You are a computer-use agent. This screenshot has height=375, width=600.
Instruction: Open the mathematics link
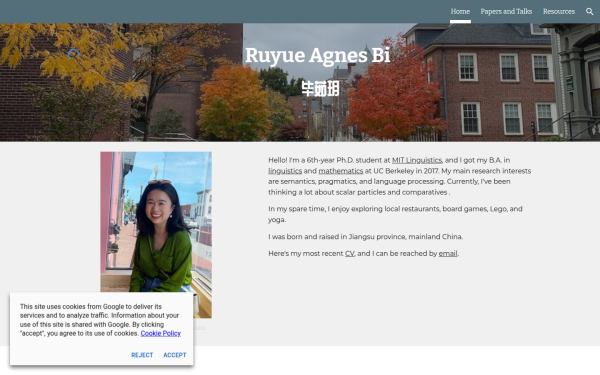(x=341, y=171)
